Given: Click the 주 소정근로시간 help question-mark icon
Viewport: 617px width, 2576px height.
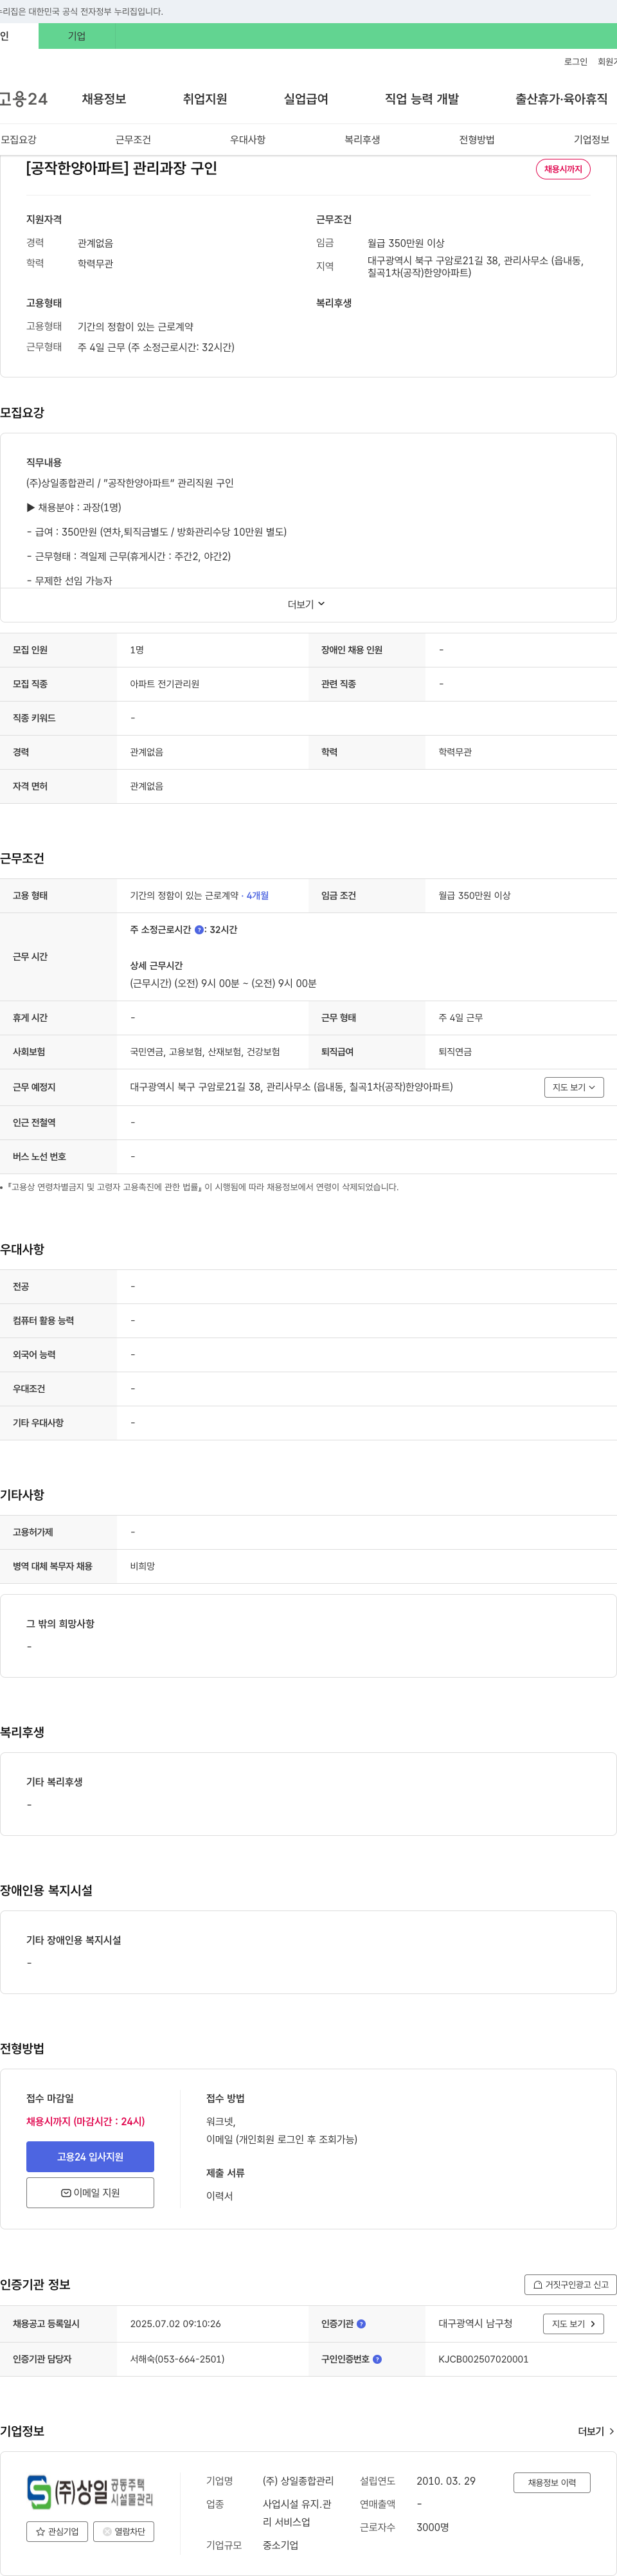Looking at the screenshot, I should click(199, 930).
